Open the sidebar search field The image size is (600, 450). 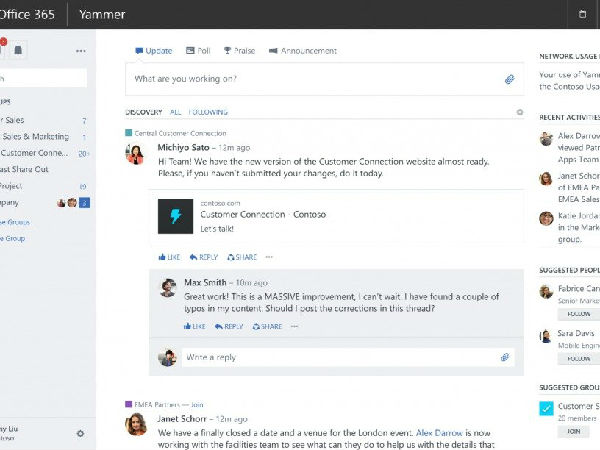click(x=43, y=78)
